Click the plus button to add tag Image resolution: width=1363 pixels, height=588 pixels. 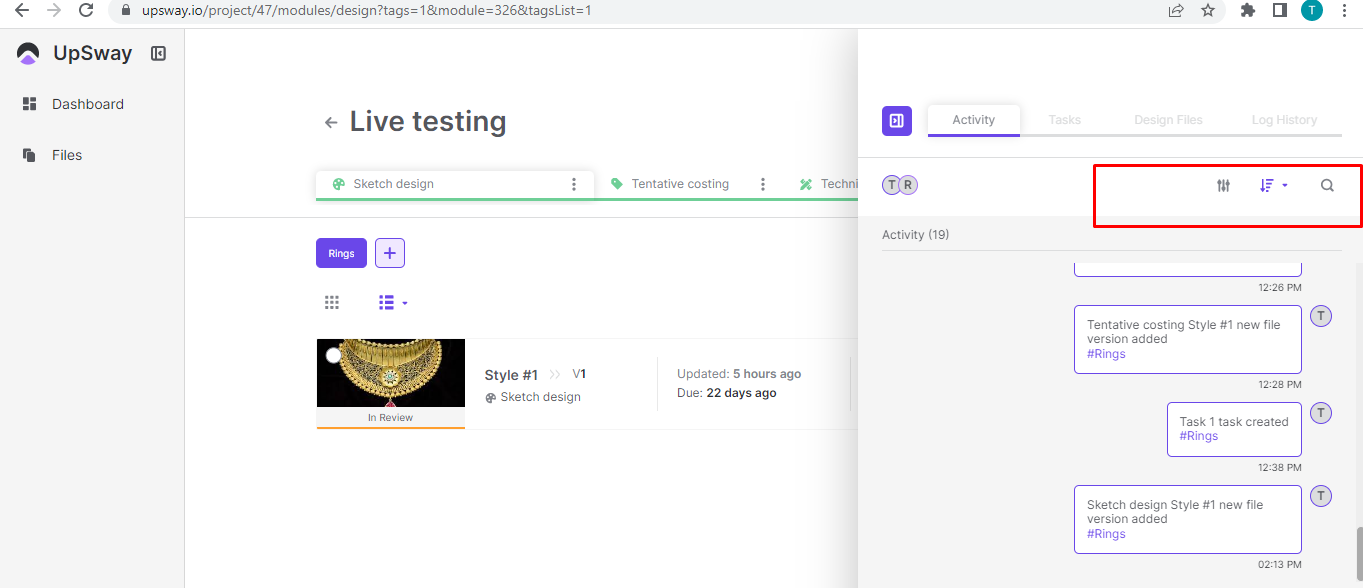tap(390, 253)
